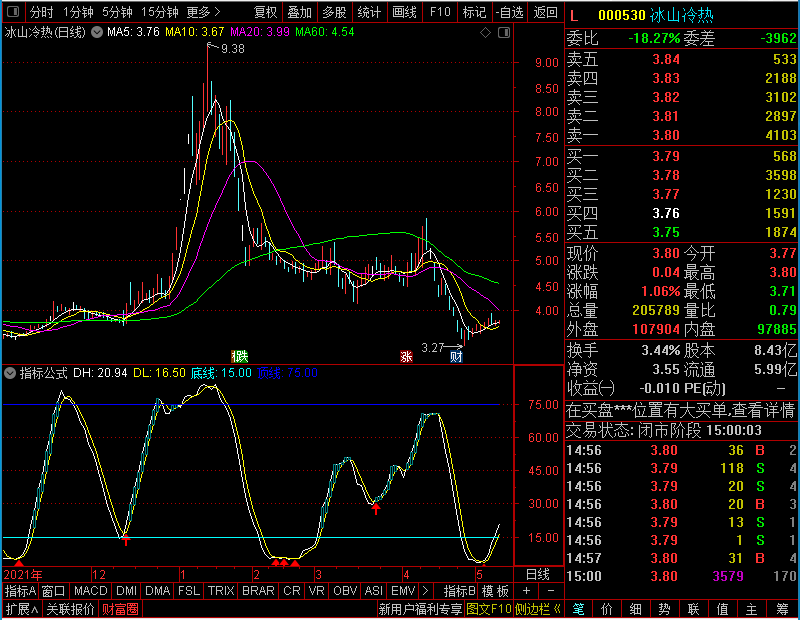The width and height of the screenshot is (800, 620).
Task: Select the BRAR indicator
Action: [x=258, y=591]
